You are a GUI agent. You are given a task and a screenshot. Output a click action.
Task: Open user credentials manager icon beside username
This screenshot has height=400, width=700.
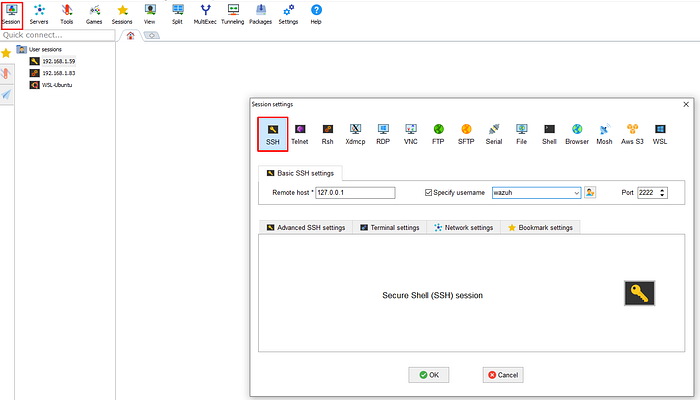point(590,192)
